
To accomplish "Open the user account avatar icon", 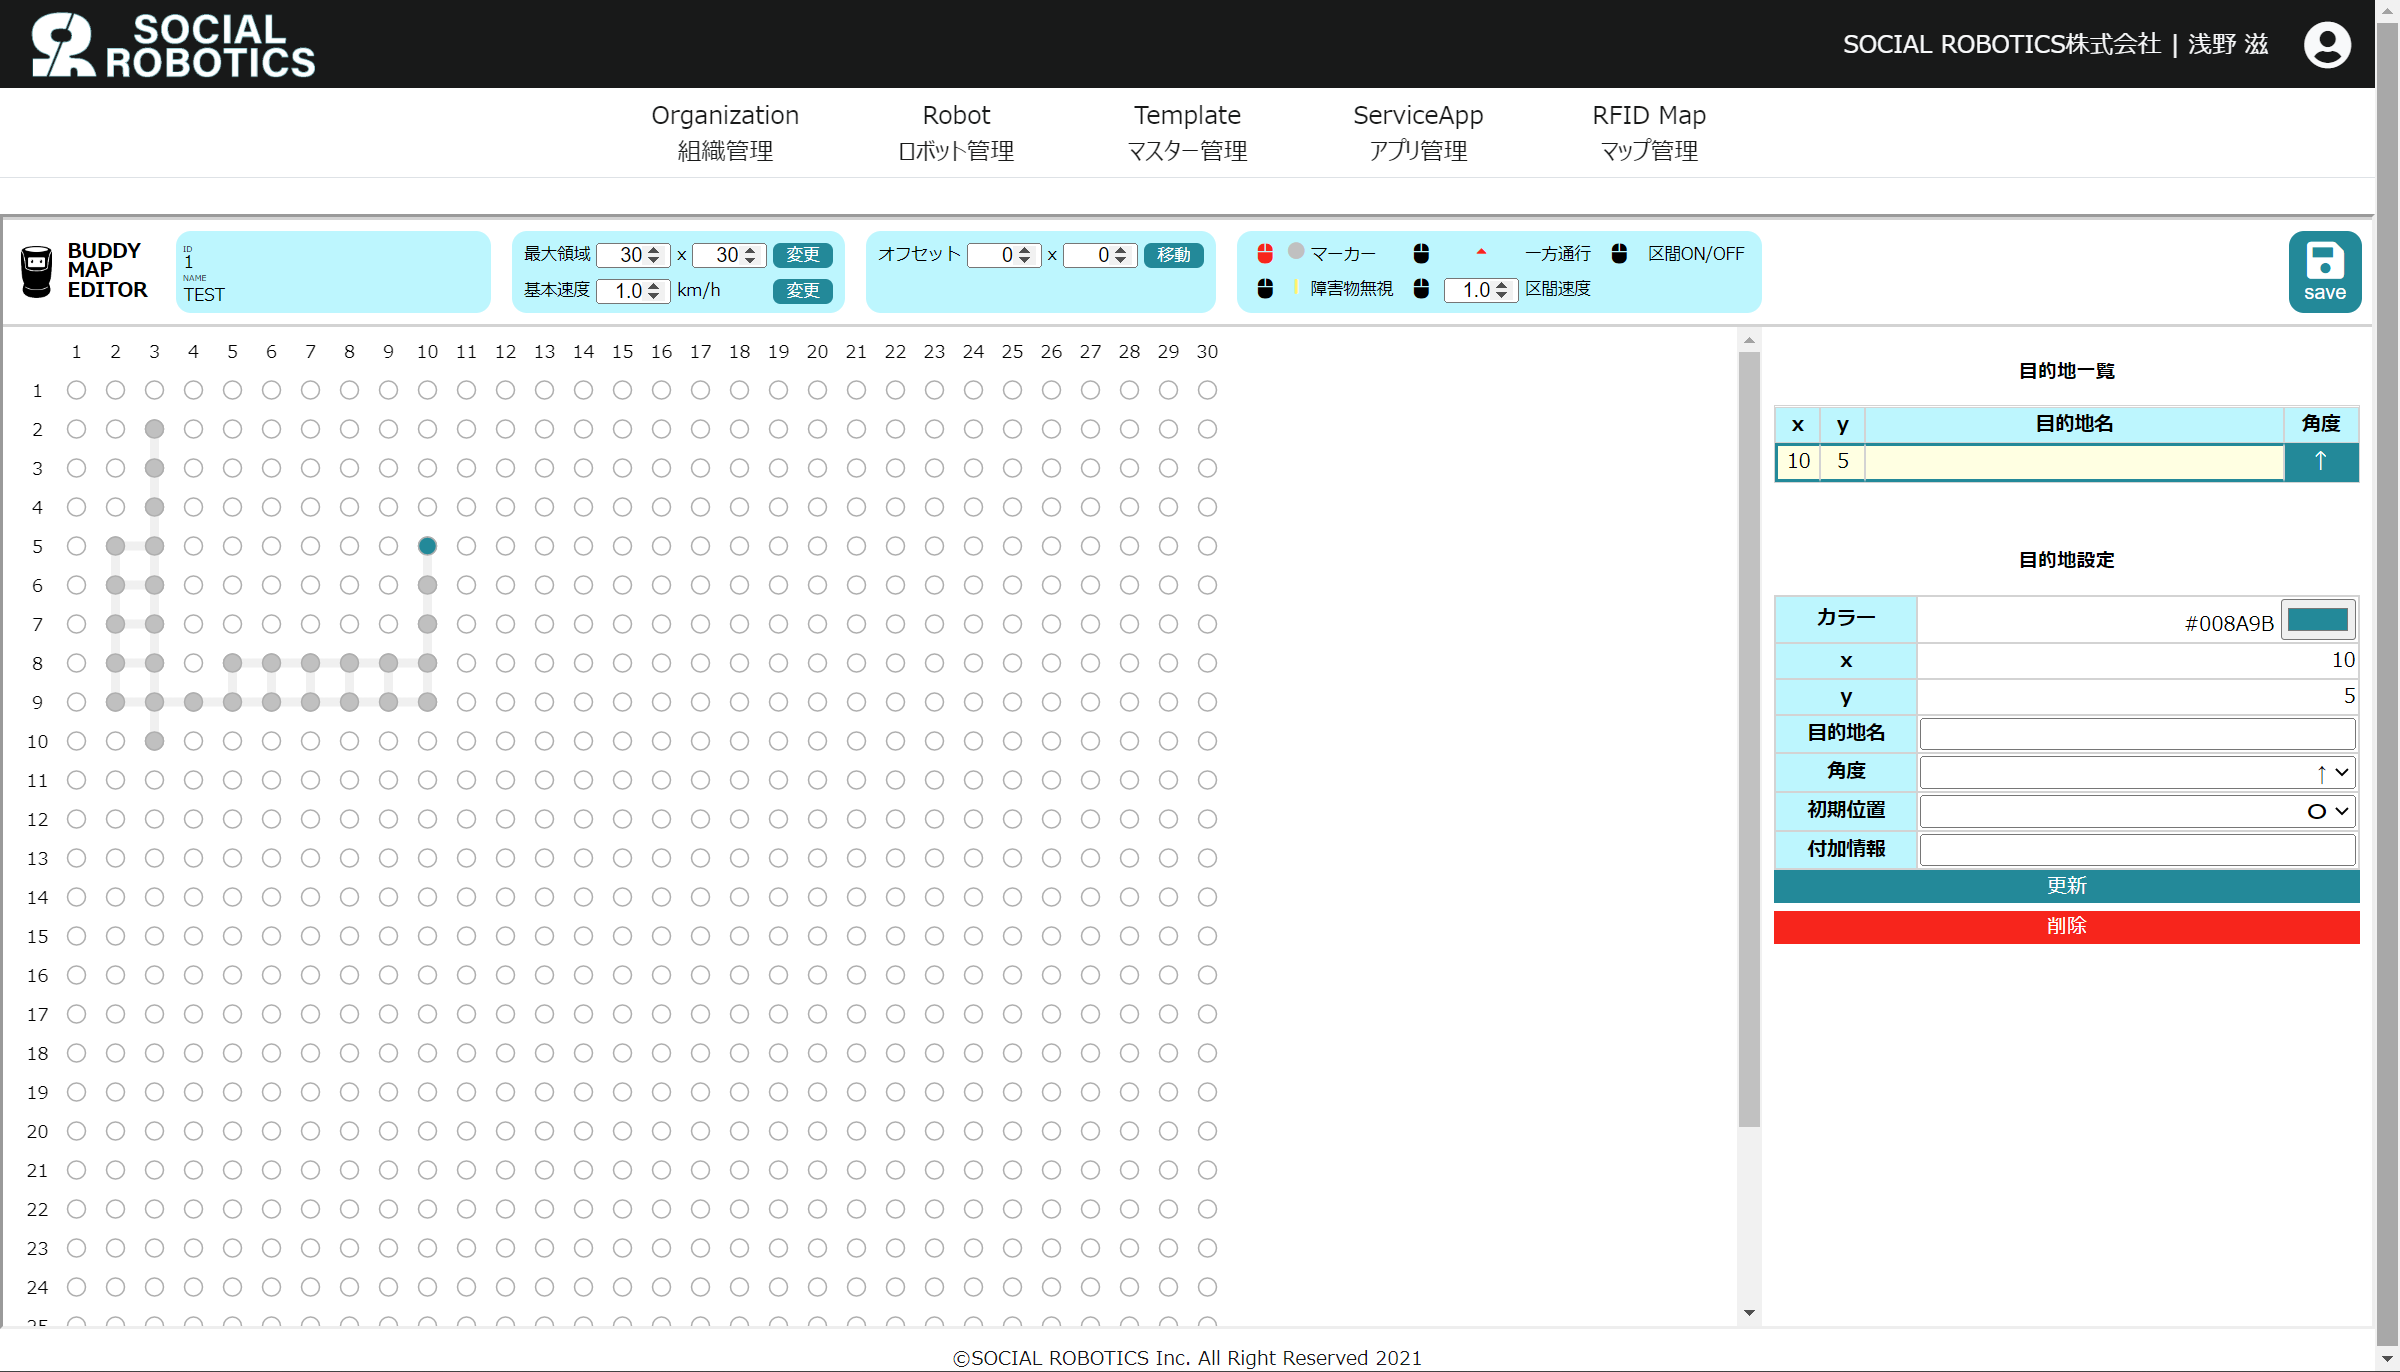I will [2327, 45].
